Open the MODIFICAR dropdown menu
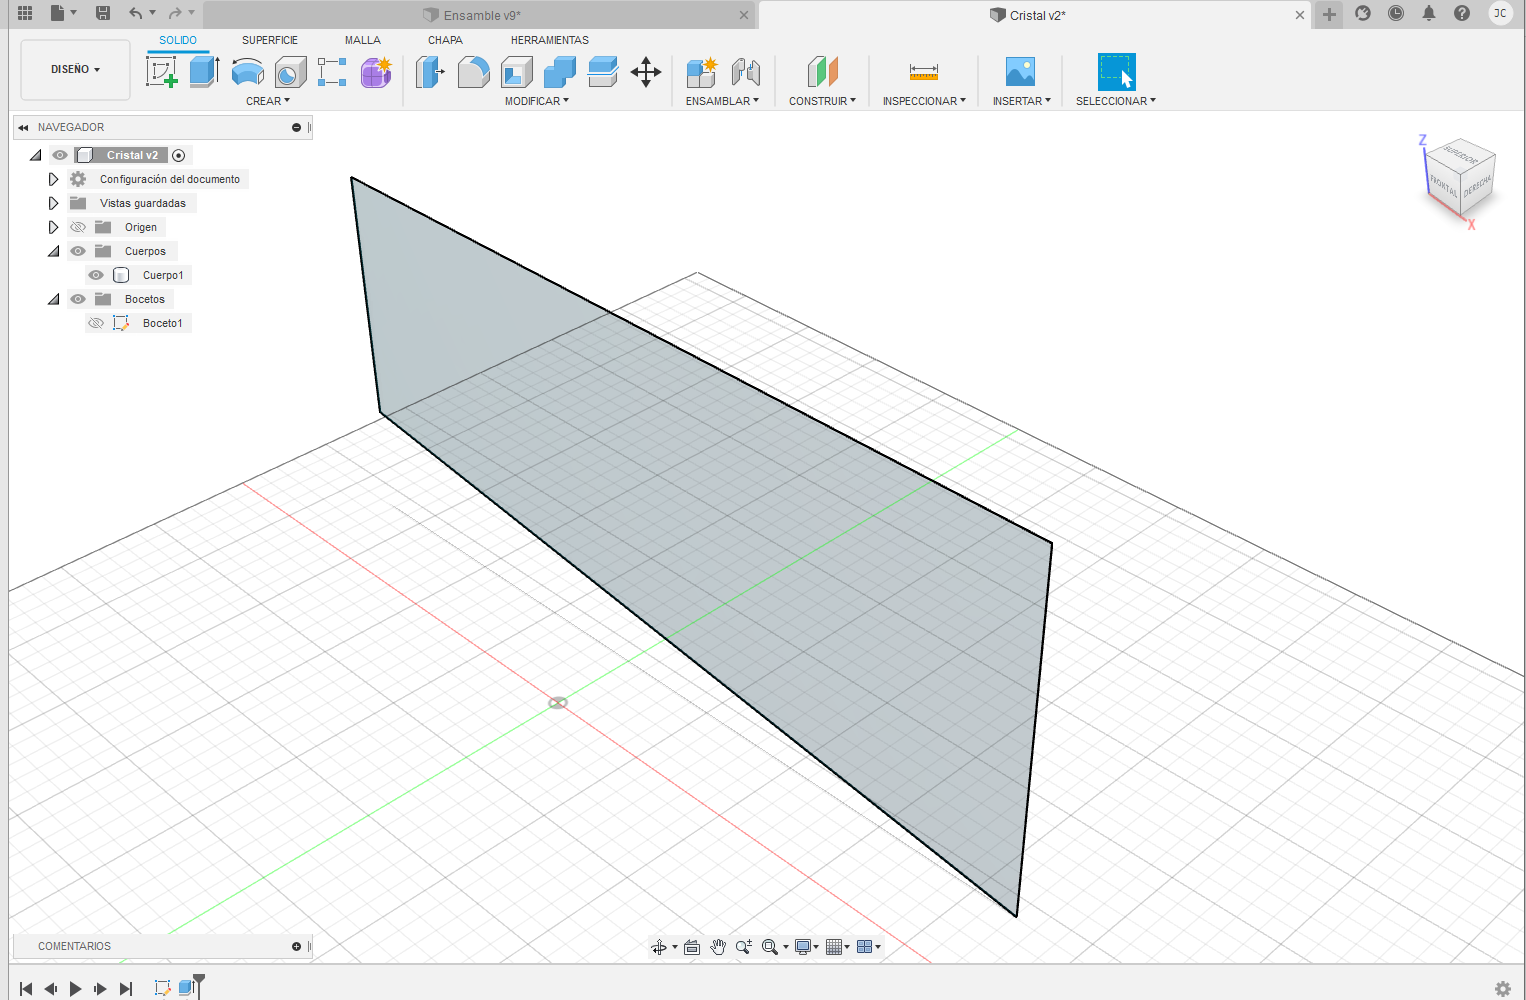This screenshot has height=1000, width=1526. (x=536, y=101)
